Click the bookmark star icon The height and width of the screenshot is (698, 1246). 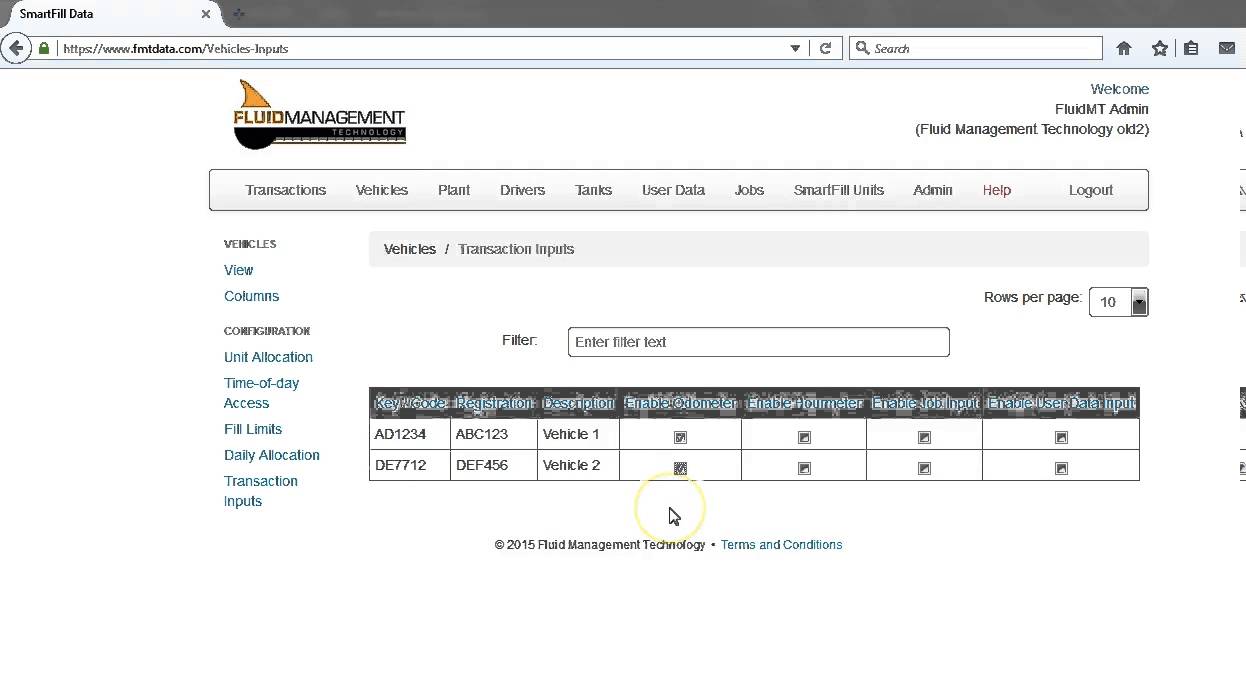pos(1159,48)
